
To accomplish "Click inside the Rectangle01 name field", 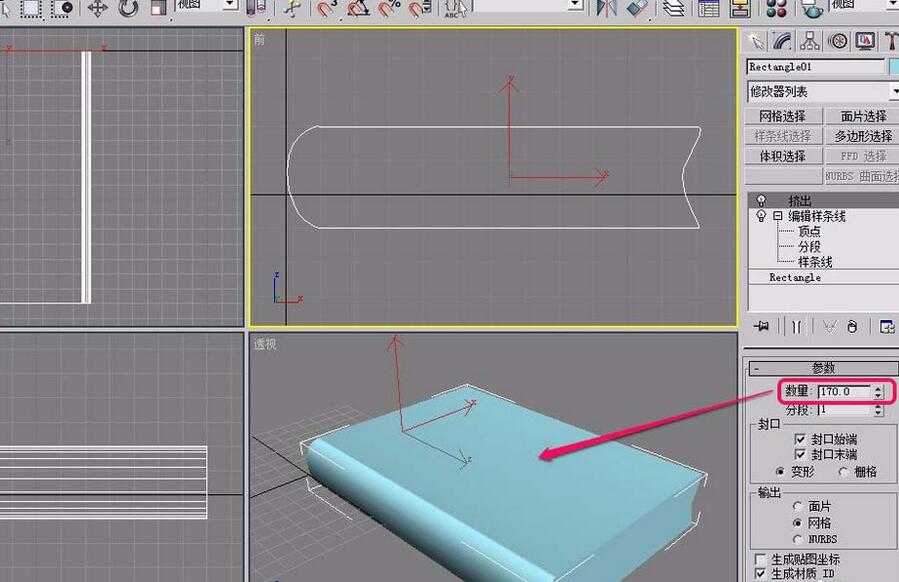I will (812, 67).
